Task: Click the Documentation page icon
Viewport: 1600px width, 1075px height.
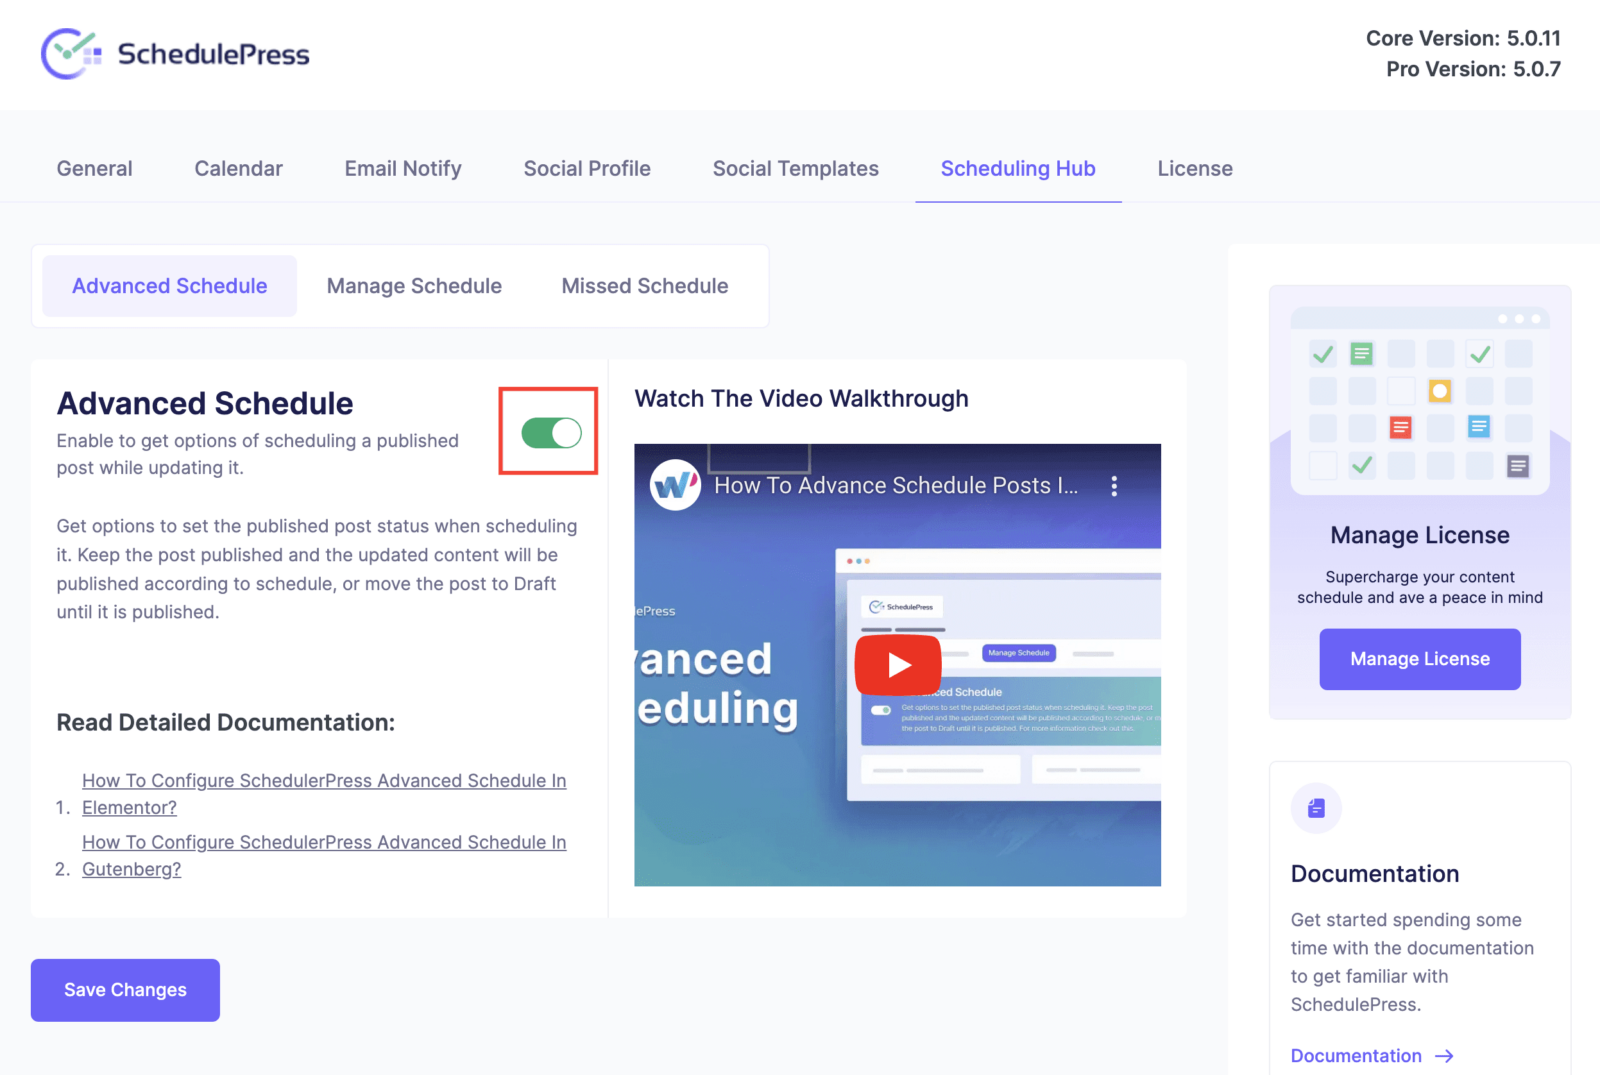Action: coord(1315,808)
